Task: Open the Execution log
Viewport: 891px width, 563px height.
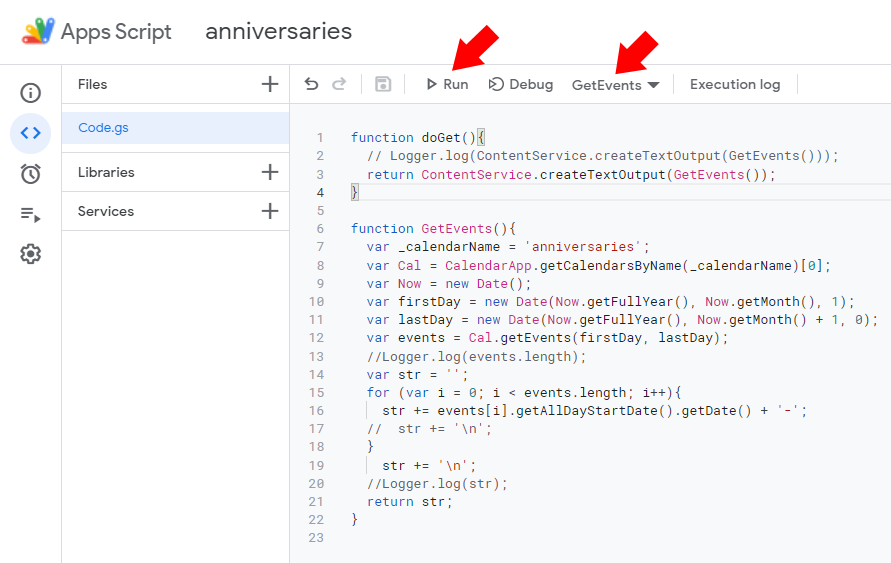Action: pos(735,84)
